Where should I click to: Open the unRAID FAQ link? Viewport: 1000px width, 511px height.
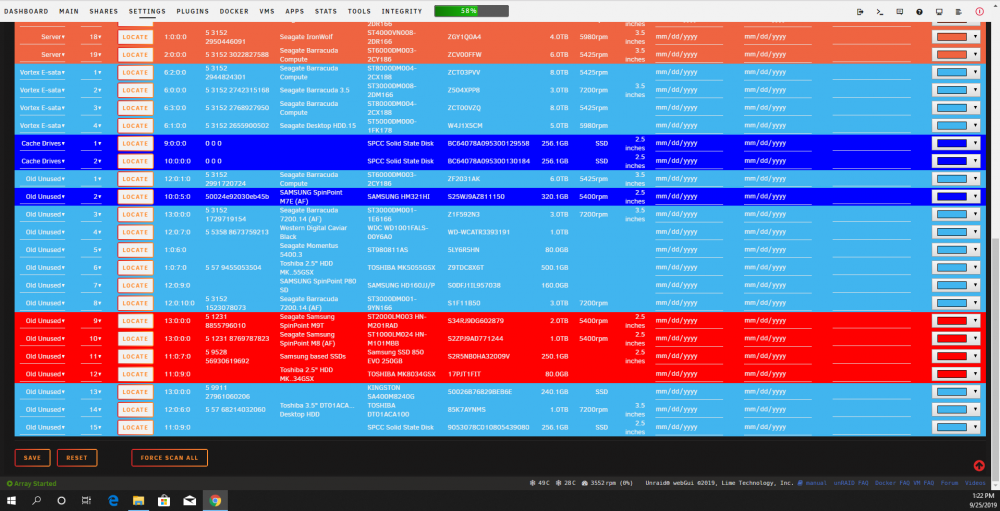[x=851, y=484]
